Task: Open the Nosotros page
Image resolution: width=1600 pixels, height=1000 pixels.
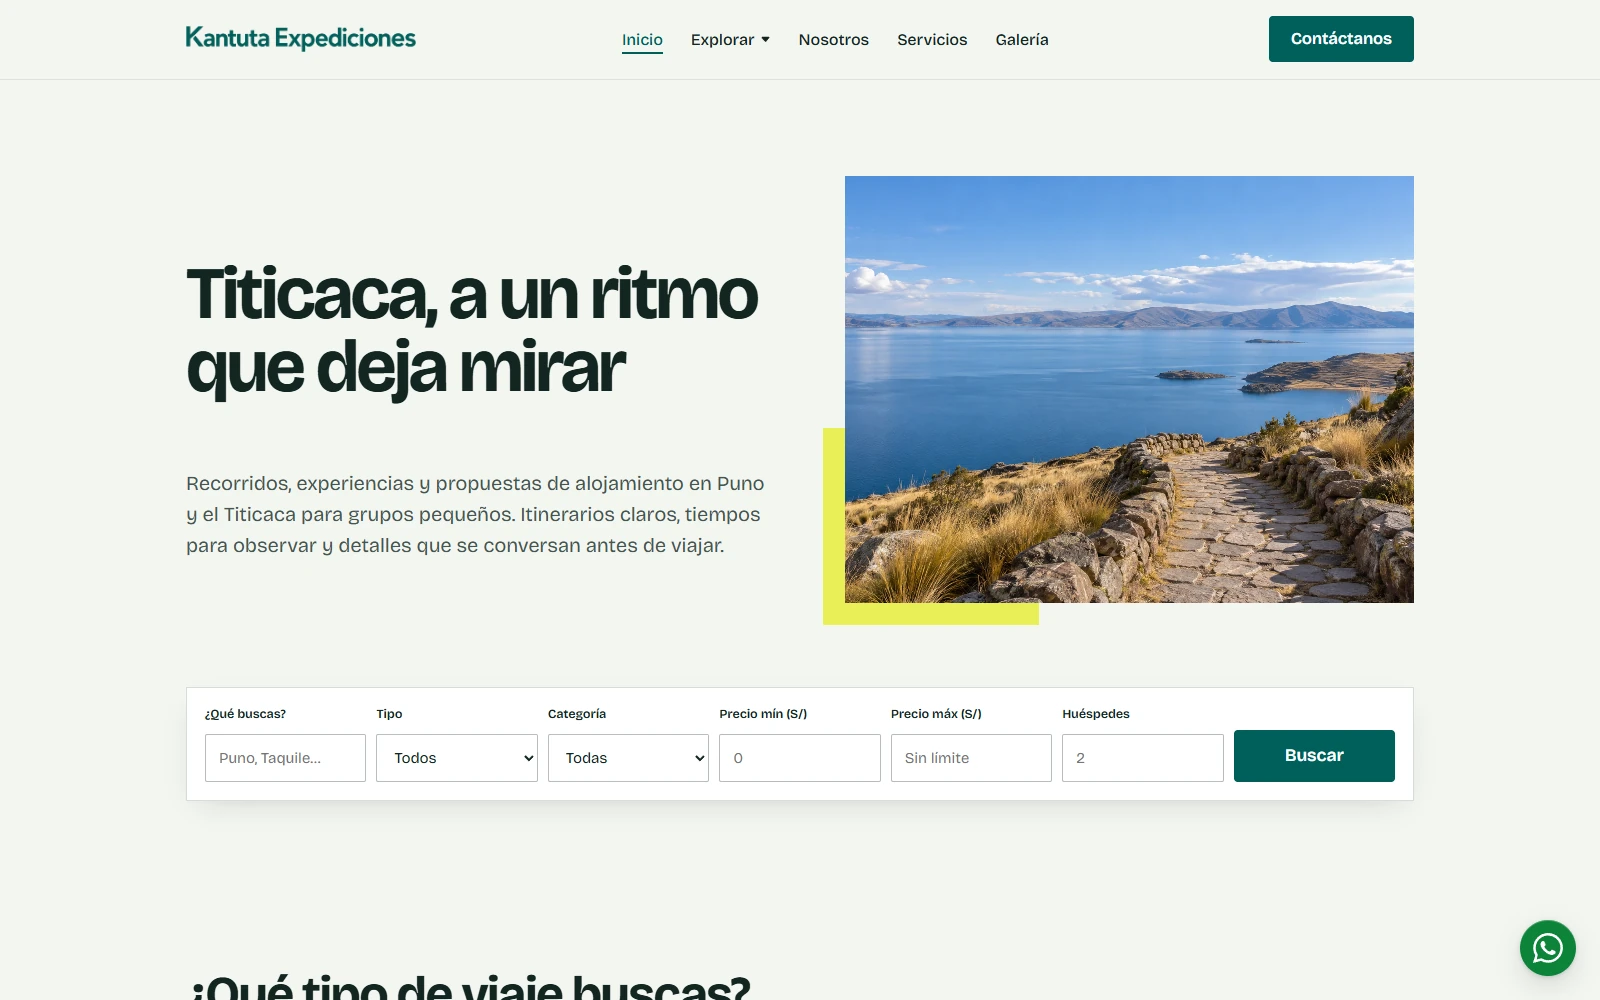Action: (x=834, y=40)
